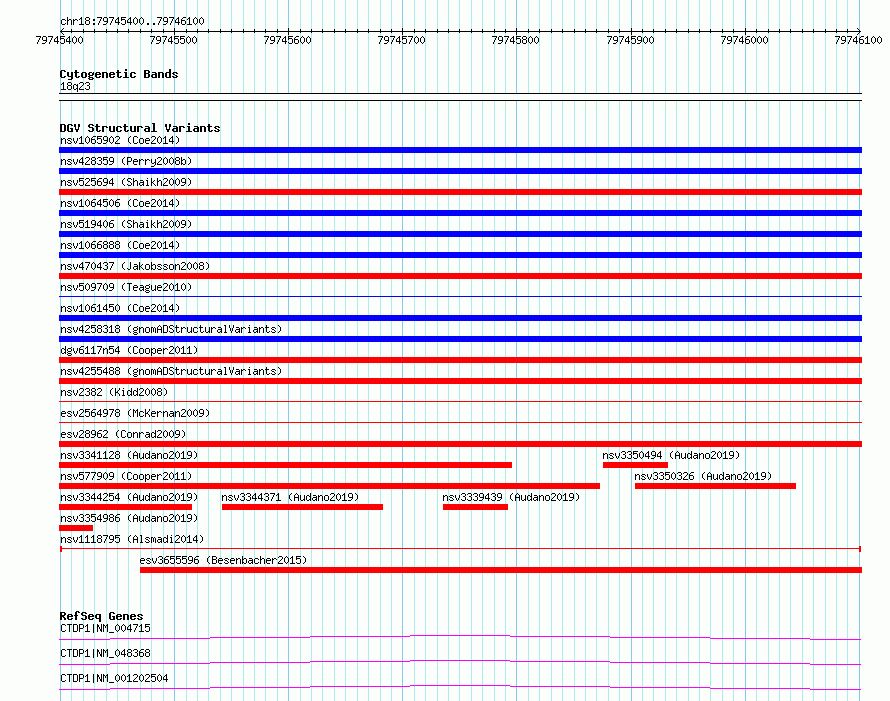
Task: Select the nsv509709 (Teague2010) label
Action: (126, 287)
